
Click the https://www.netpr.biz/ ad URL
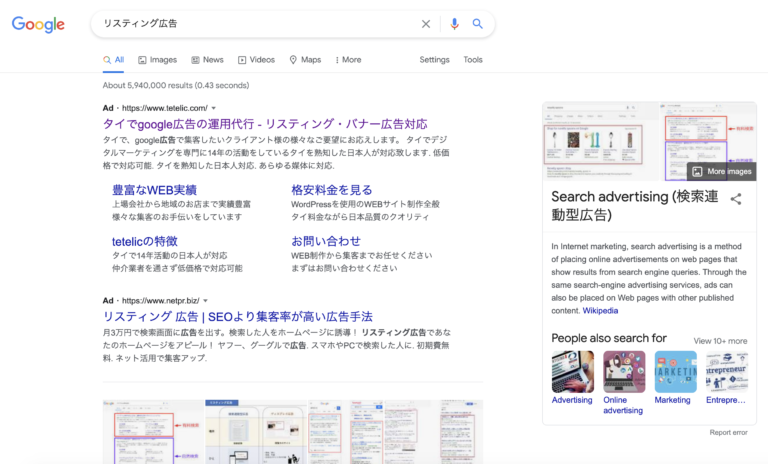[161, 301]
